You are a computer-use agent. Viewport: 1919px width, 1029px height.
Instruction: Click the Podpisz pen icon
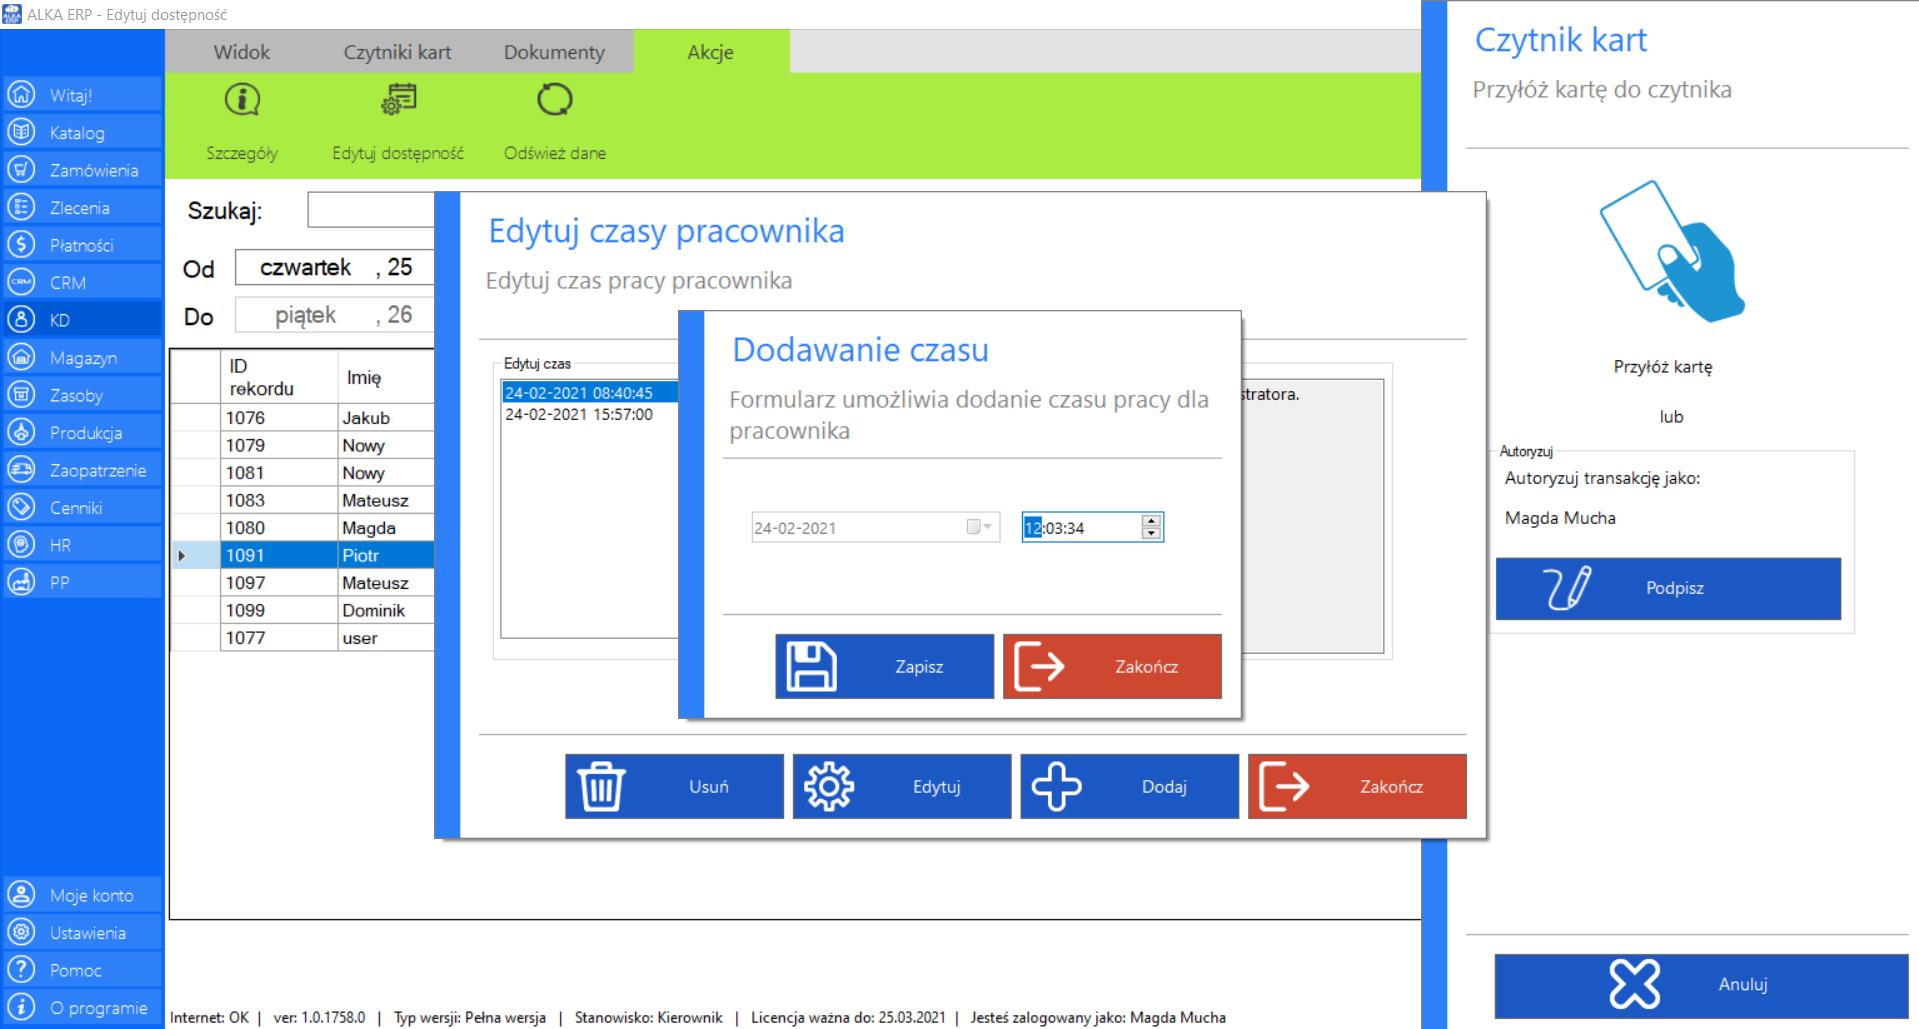1567,588
